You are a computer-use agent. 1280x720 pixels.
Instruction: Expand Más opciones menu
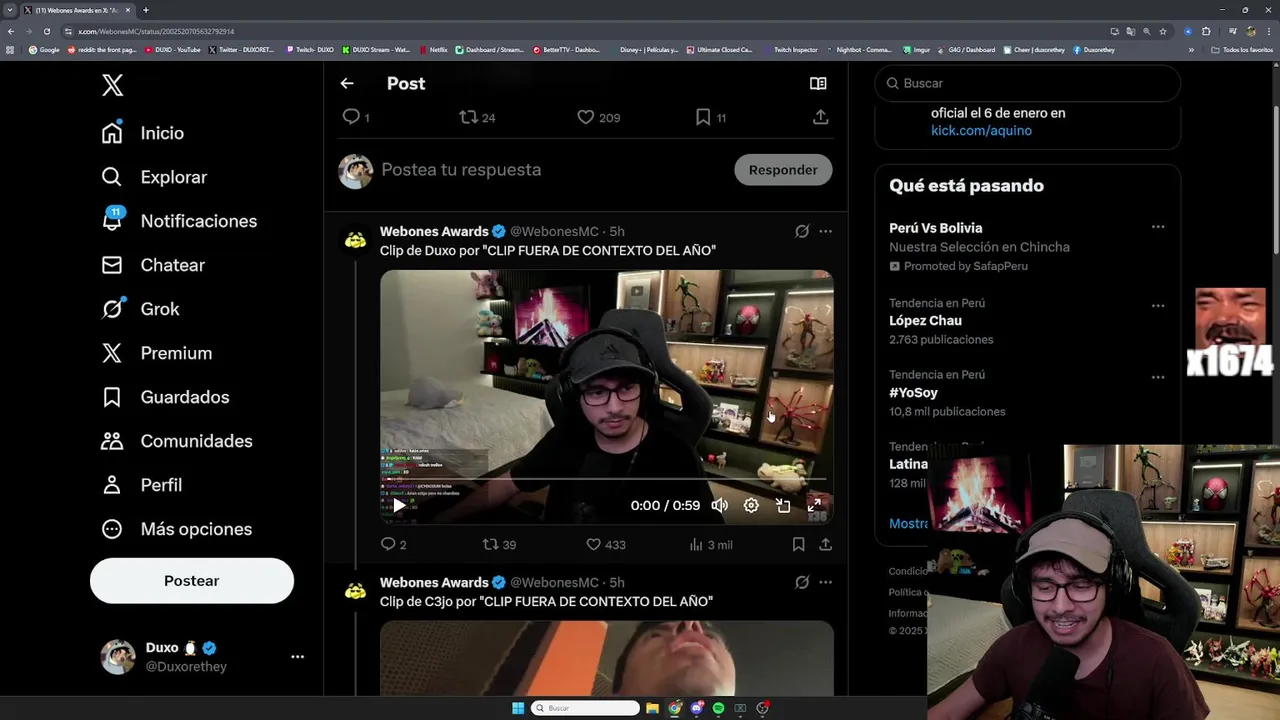tap(177, 529)
